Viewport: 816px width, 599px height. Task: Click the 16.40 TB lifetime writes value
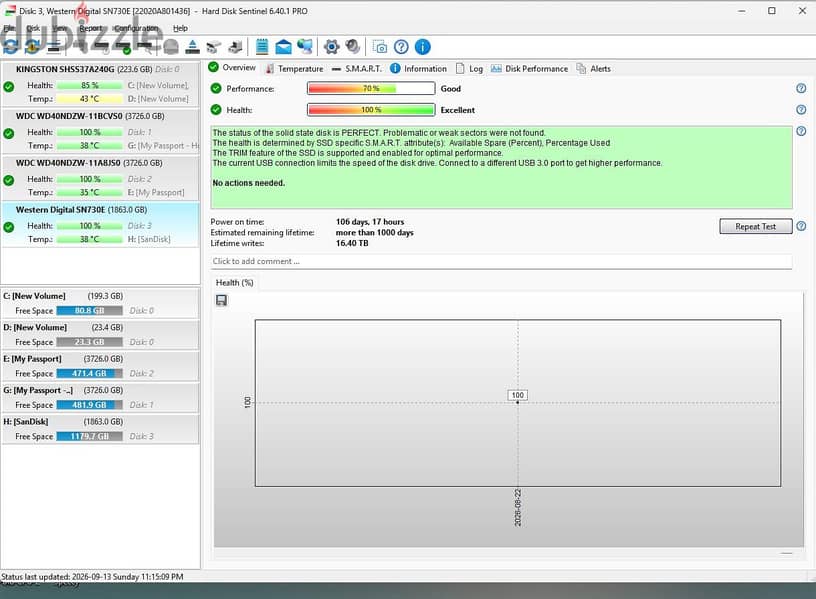click(352, 243)
